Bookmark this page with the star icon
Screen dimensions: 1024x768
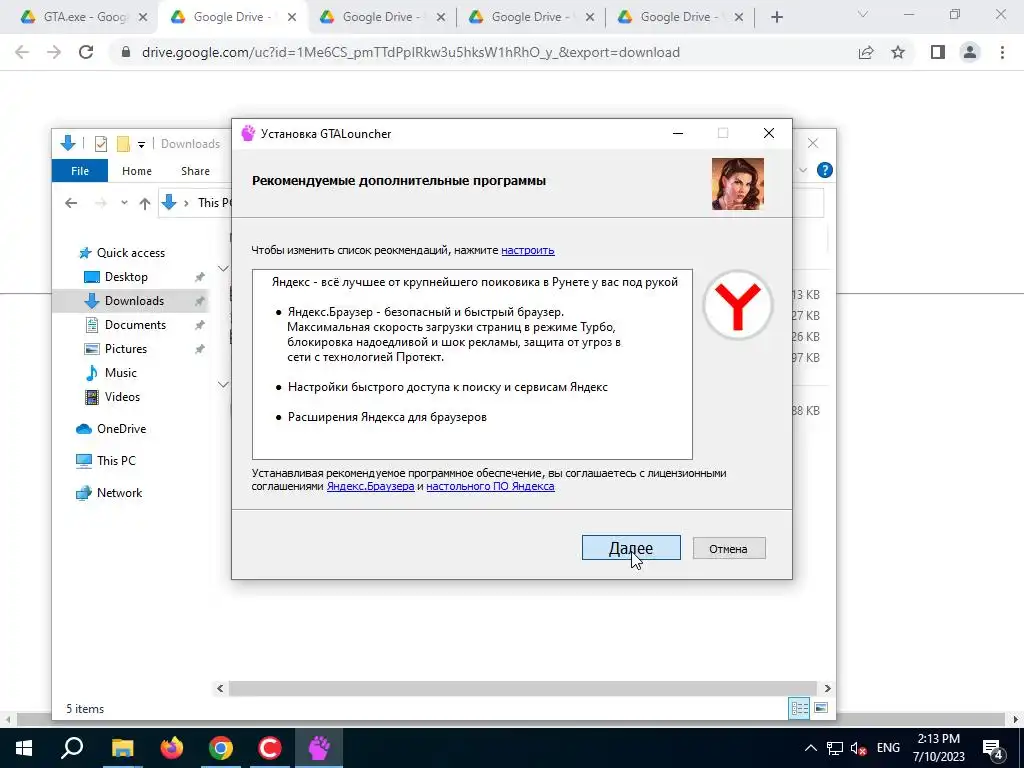[x=898, y=52]
